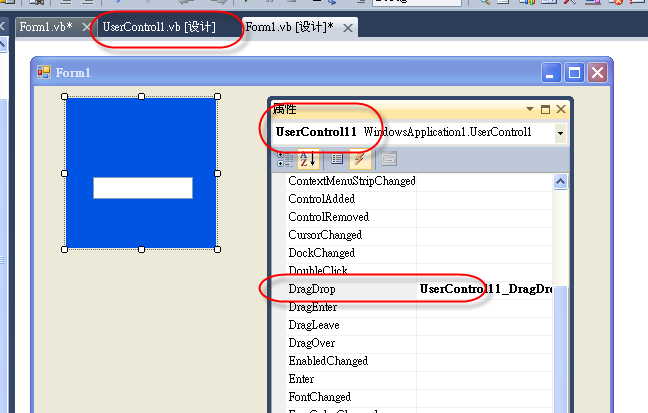The width and height of the screenshot is (648, 413).
Task: Click the Form1 window icon in title bar
Action: point(44,72)
